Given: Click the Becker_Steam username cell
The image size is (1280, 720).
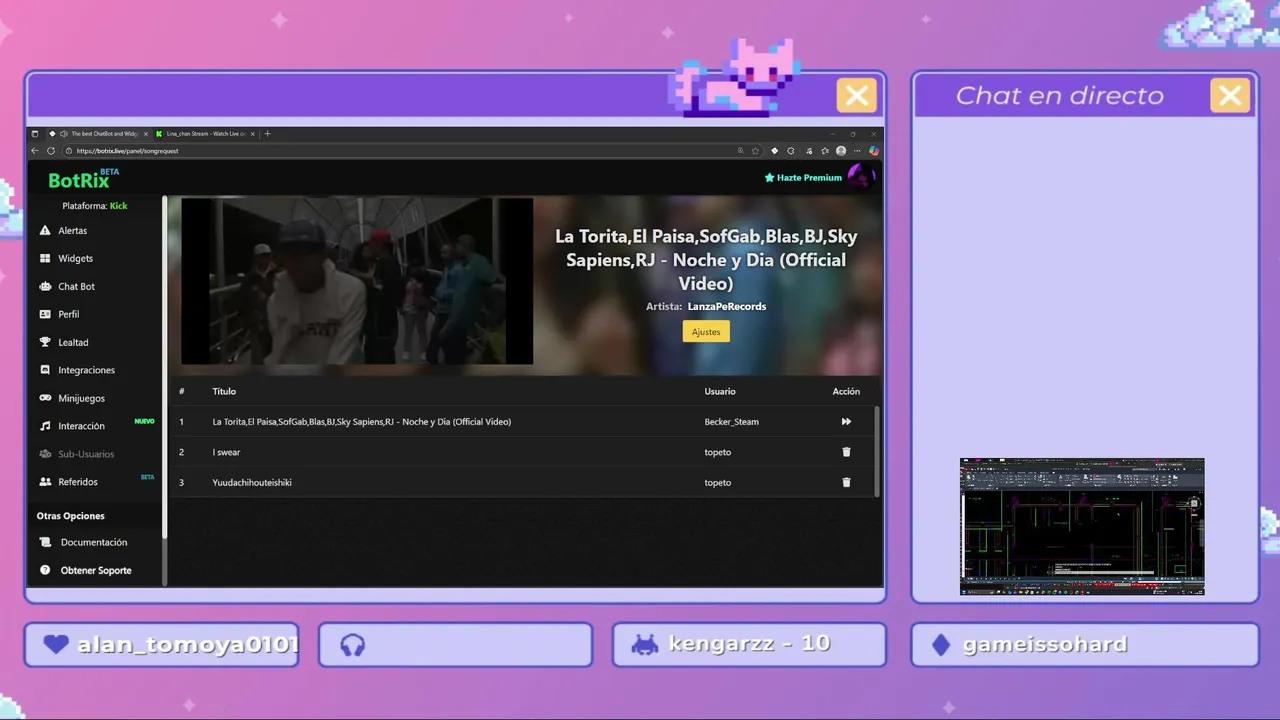Looking at the screenshot, I should point(731,422).
